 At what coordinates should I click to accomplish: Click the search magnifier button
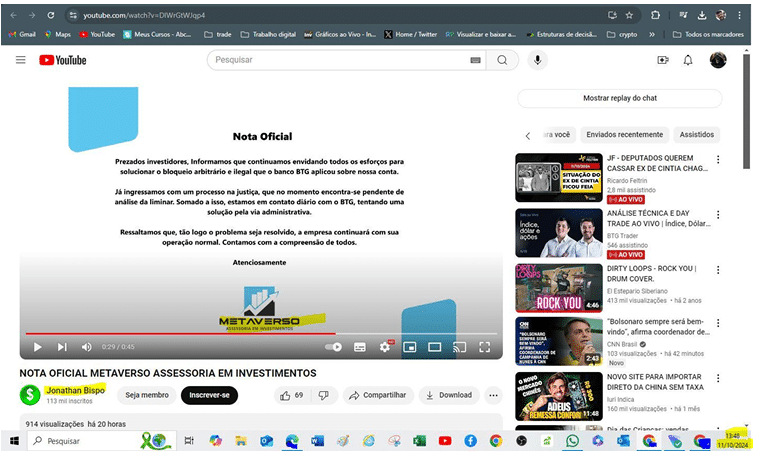(x=502, y=60)
